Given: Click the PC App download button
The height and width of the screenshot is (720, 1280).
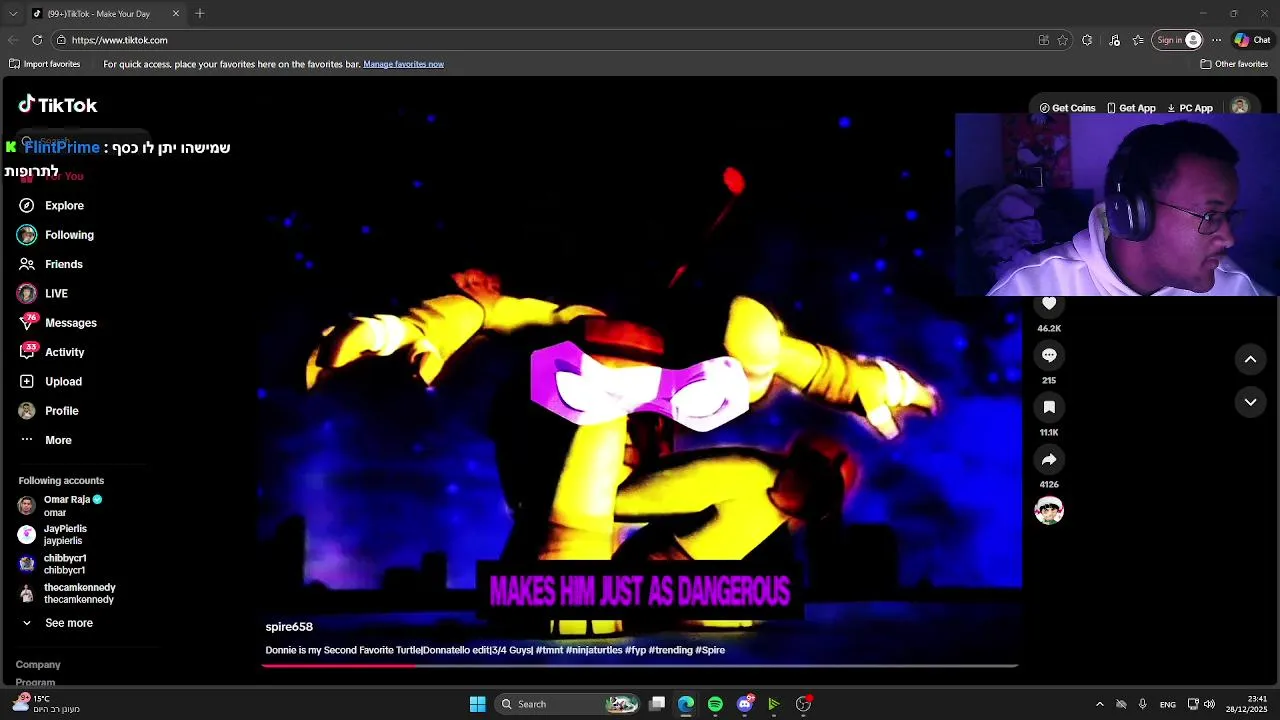Looking at the screenshot, I should tap(1190, 108).
